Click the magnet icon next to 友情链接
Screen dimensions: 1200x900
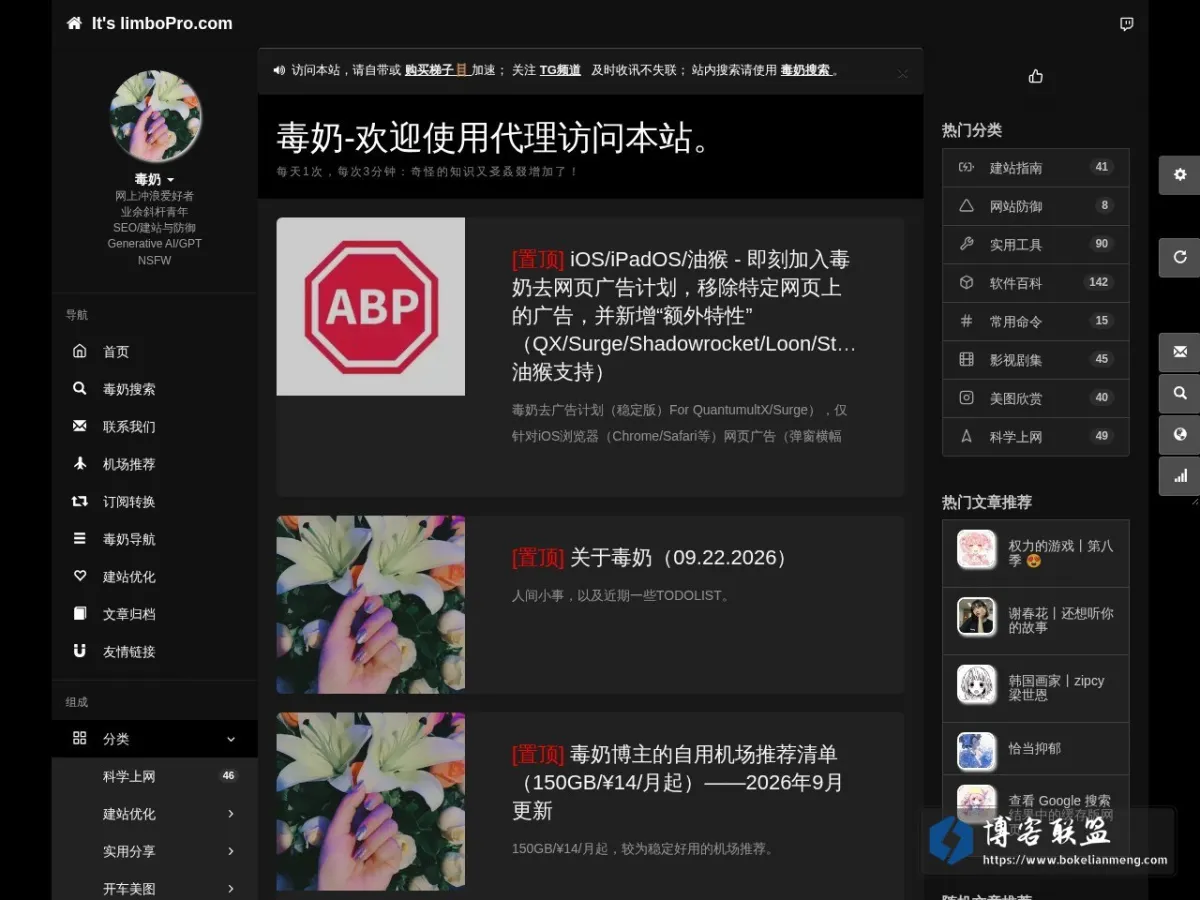tap(80, 651)
